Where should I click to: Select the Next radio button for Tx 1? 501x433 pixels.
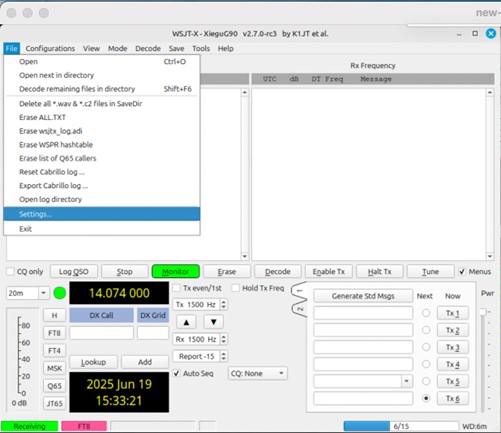point(426,313)
